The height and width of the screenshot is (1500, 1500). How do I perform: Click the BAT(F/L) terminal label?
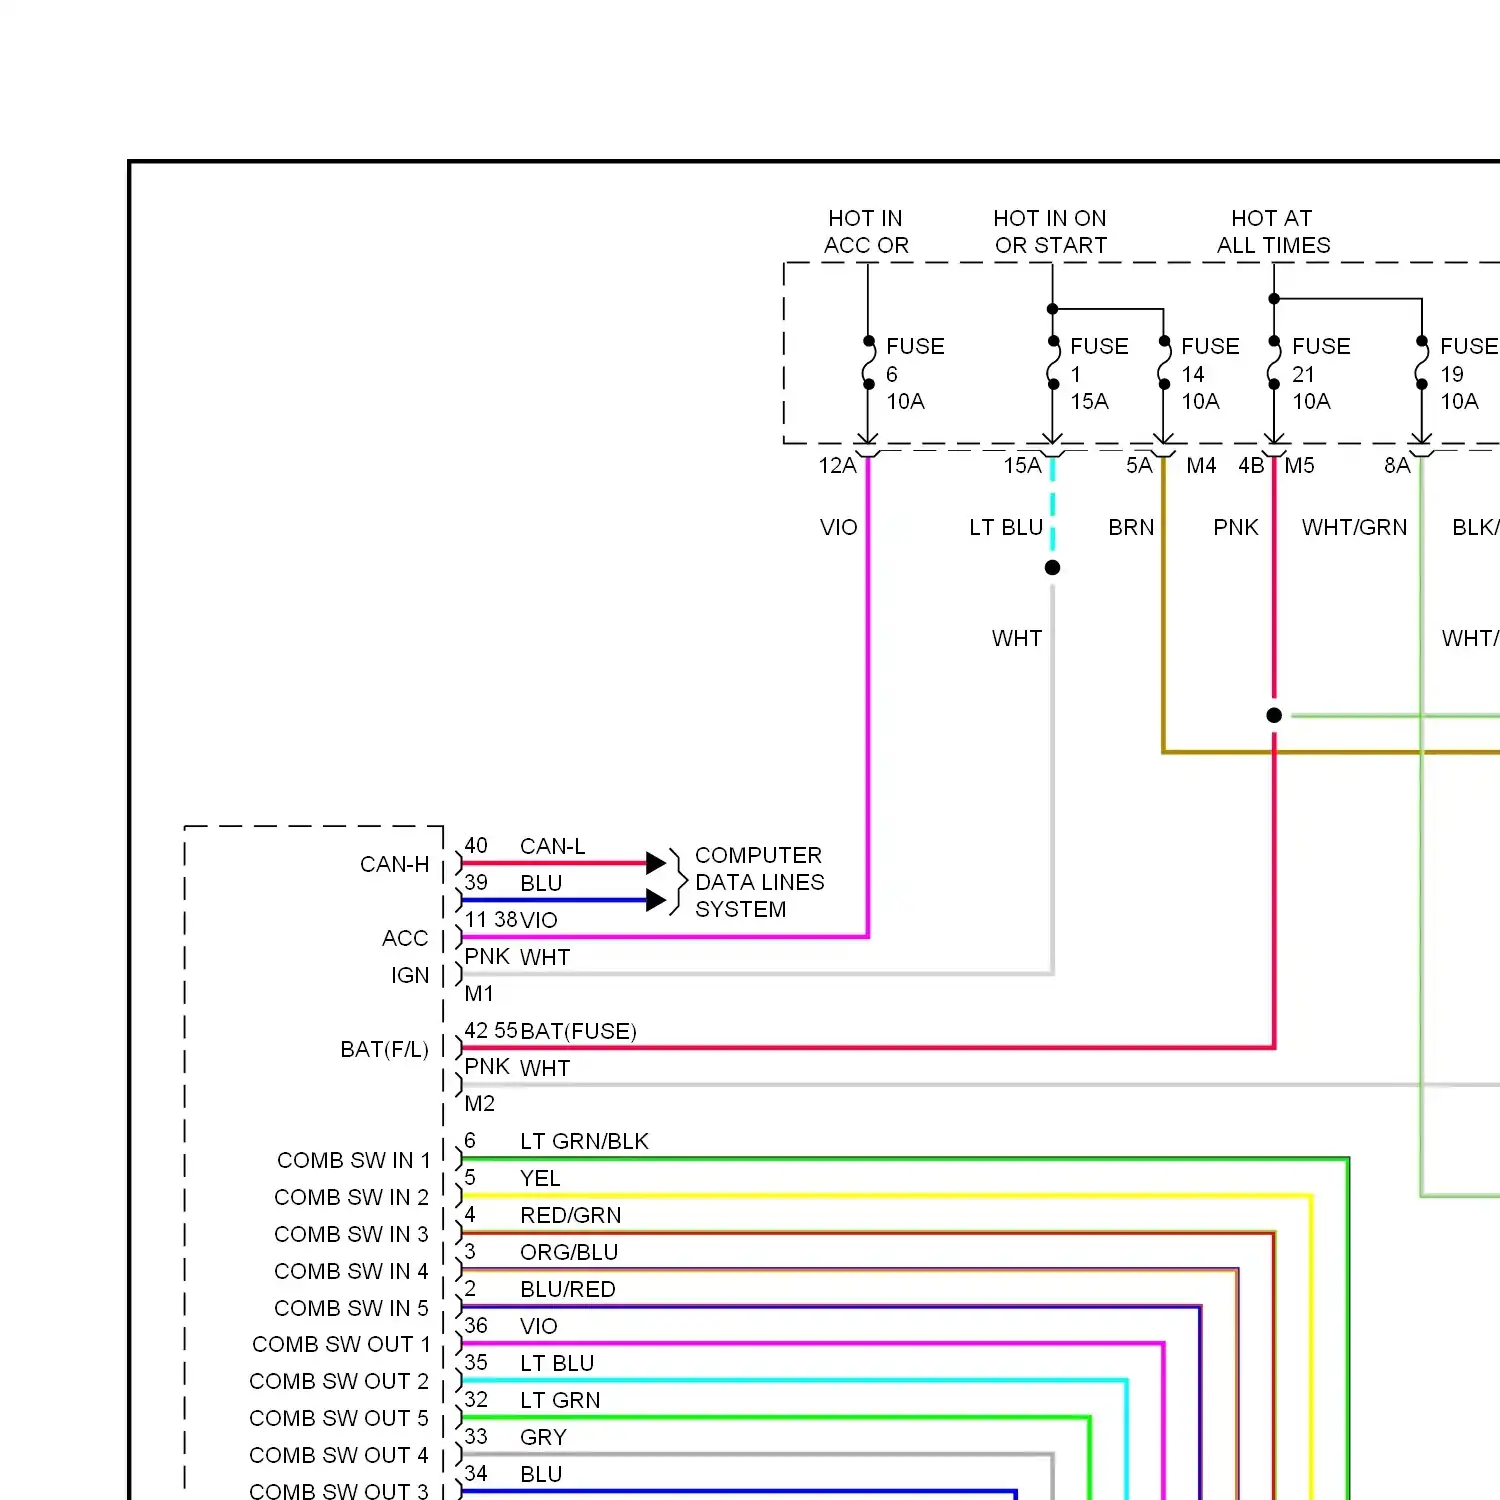[x=384, y=1050]
